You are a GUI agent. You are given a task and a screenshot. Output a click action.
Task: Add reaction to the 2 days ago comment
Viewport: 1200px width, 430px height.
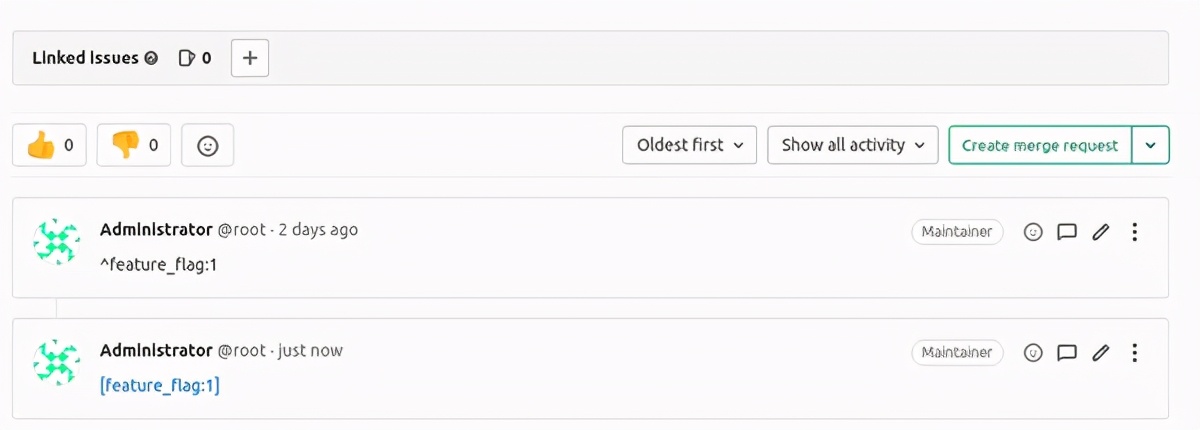[1034, 232]
